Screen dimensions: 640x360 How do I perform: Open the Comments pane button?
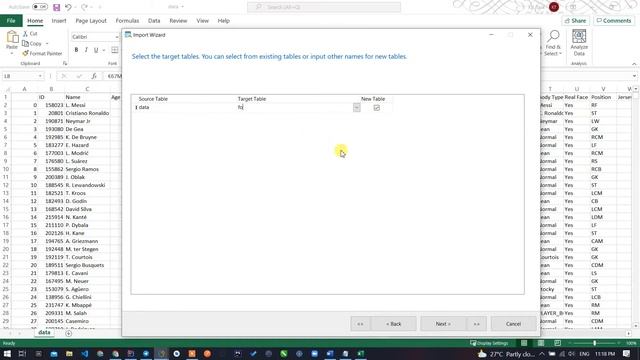click(x=614, y=20)
